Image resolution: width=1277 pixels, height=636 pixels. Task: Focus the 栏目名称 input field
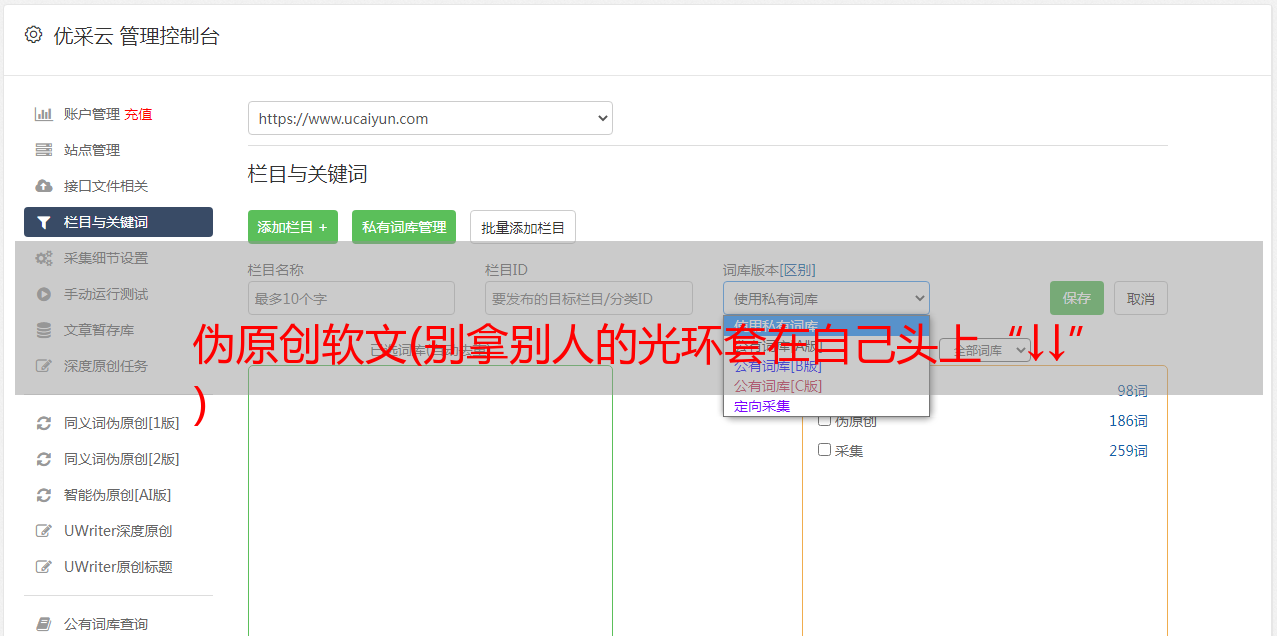point(351,298)
